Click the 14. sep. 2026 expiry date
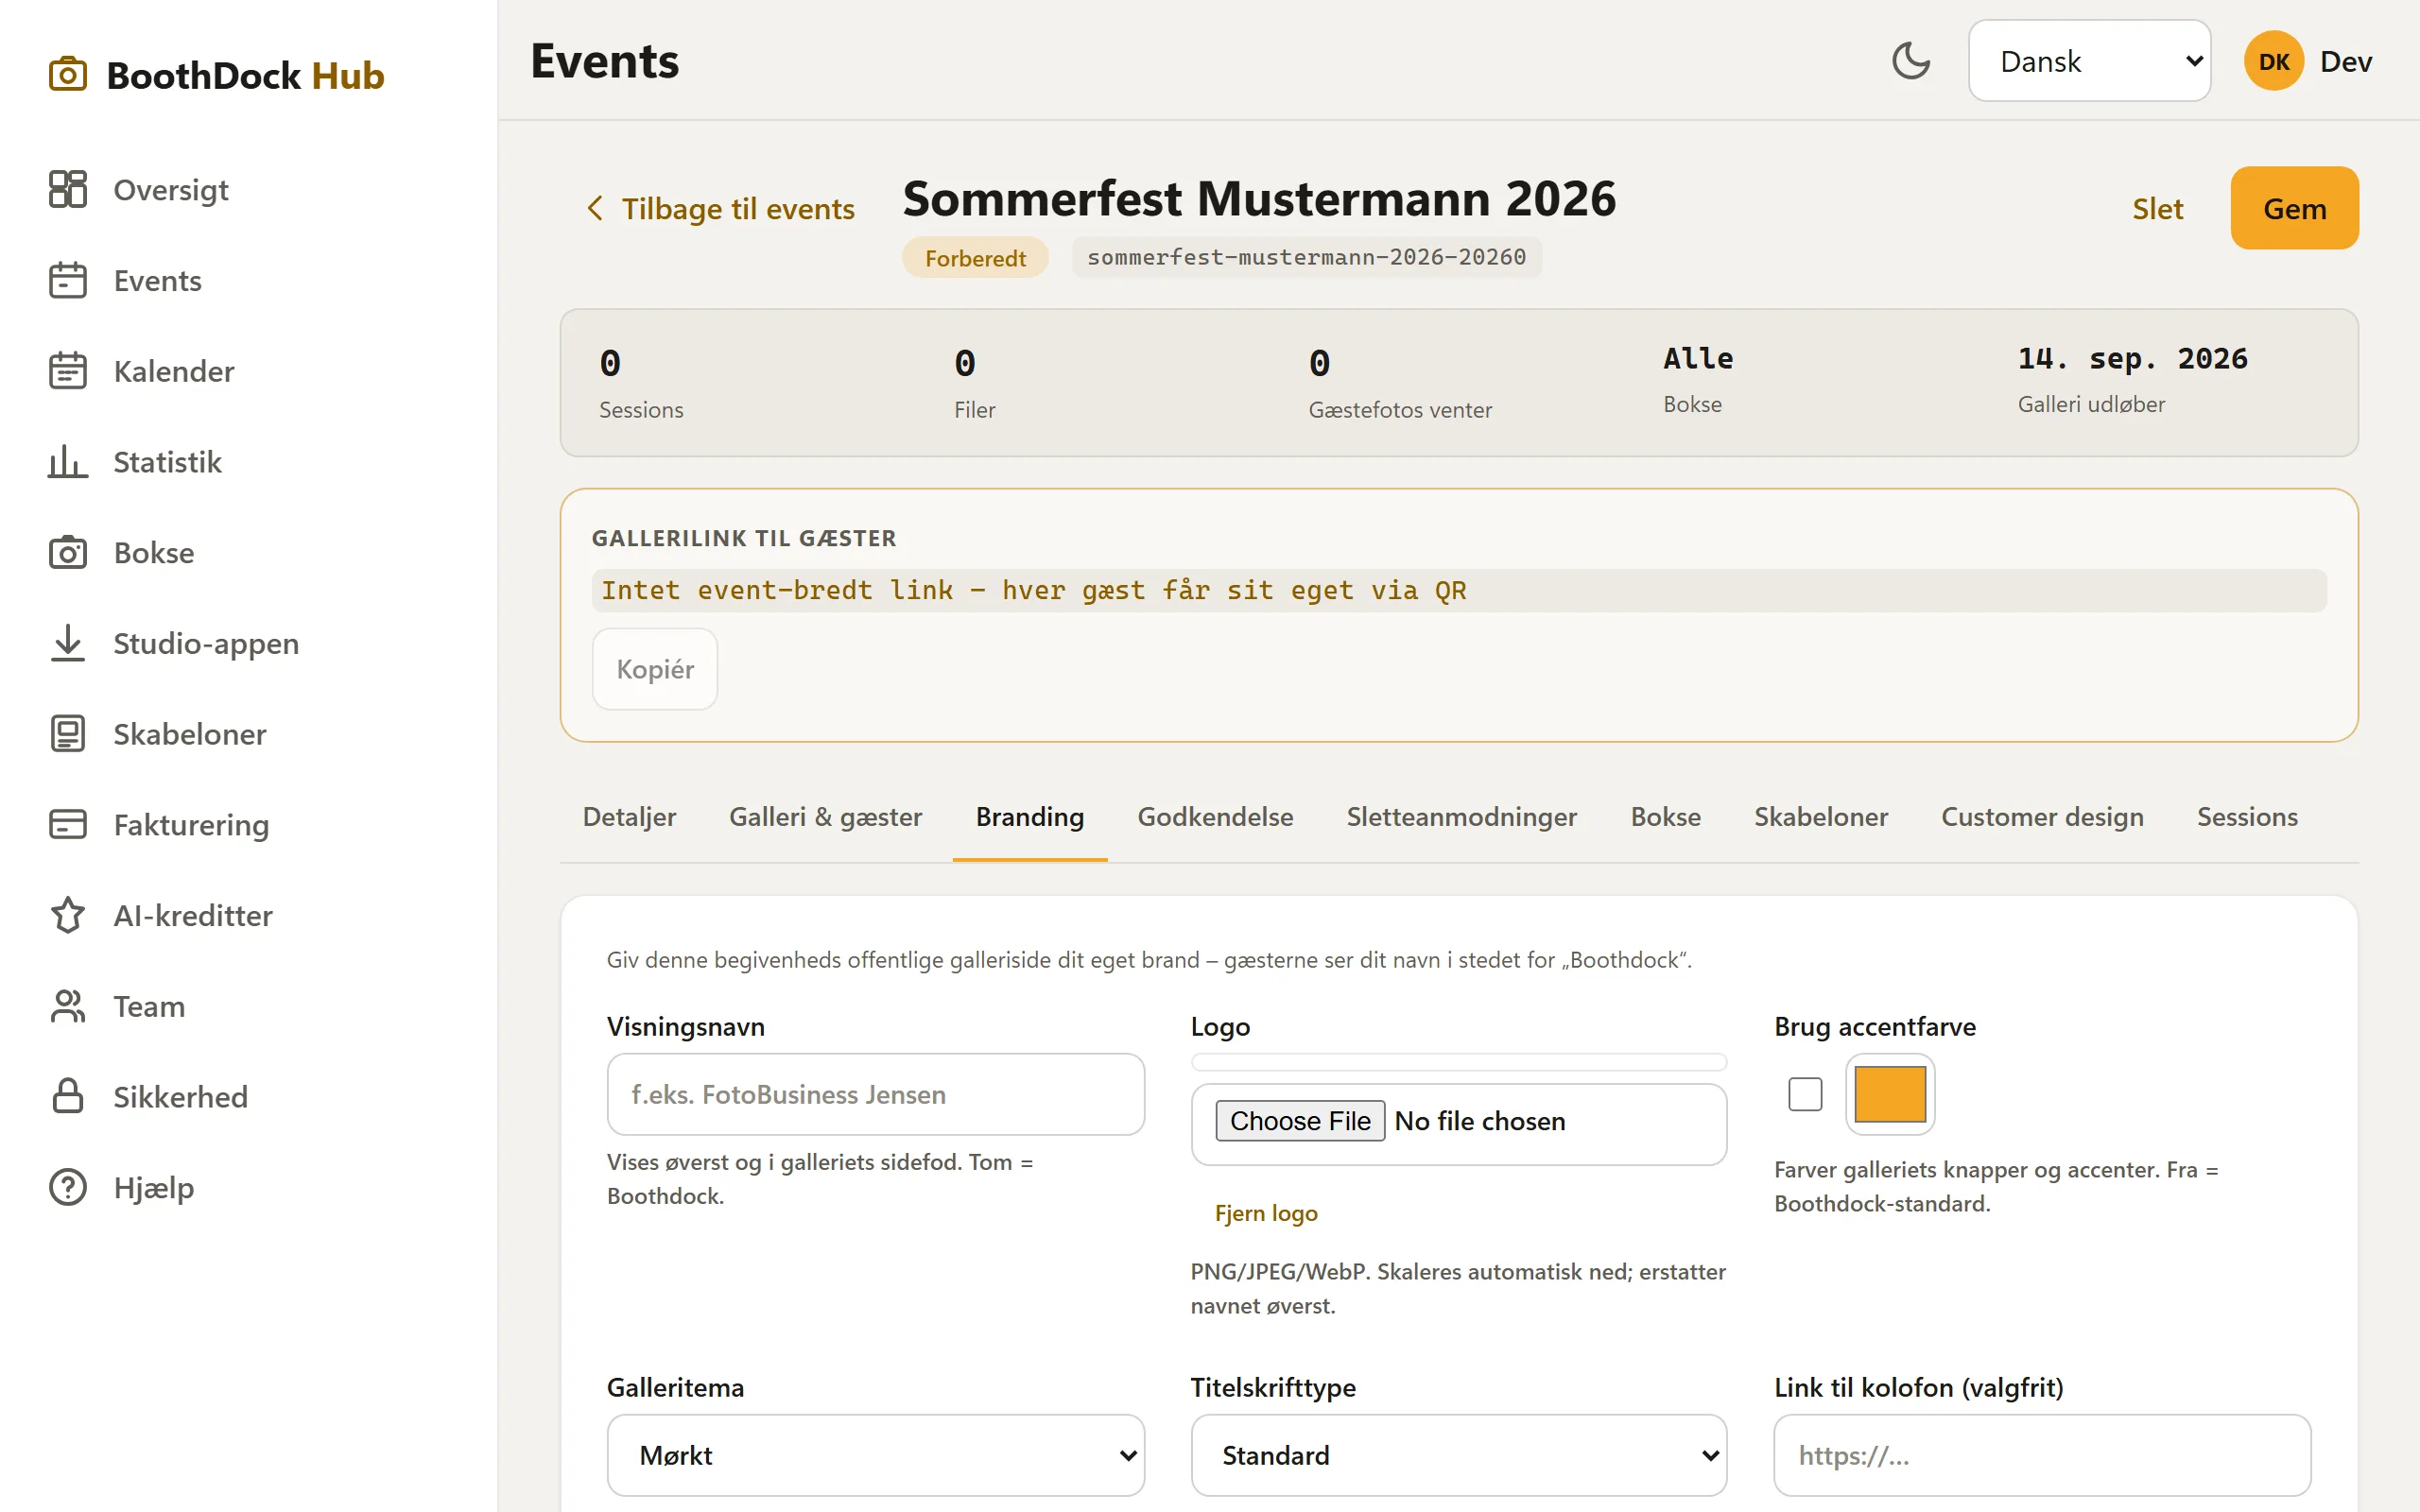The image size is (2420, 1512). click(2132, 358)
